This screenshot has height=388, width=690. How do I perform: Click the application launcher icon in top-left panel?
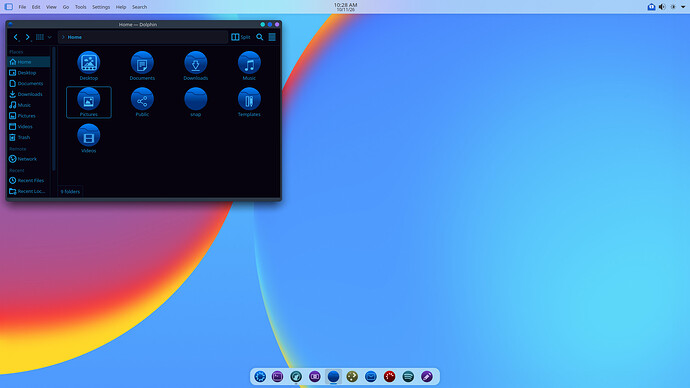pyautogui.click(x=8, y=7)
